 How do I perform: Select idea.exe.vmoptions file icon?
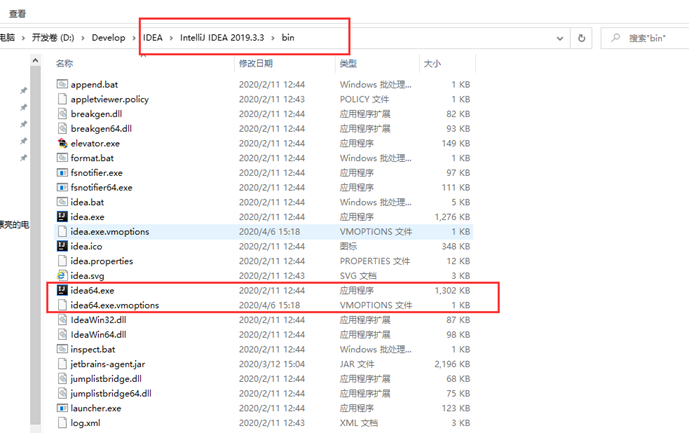[x=62, y=231]
